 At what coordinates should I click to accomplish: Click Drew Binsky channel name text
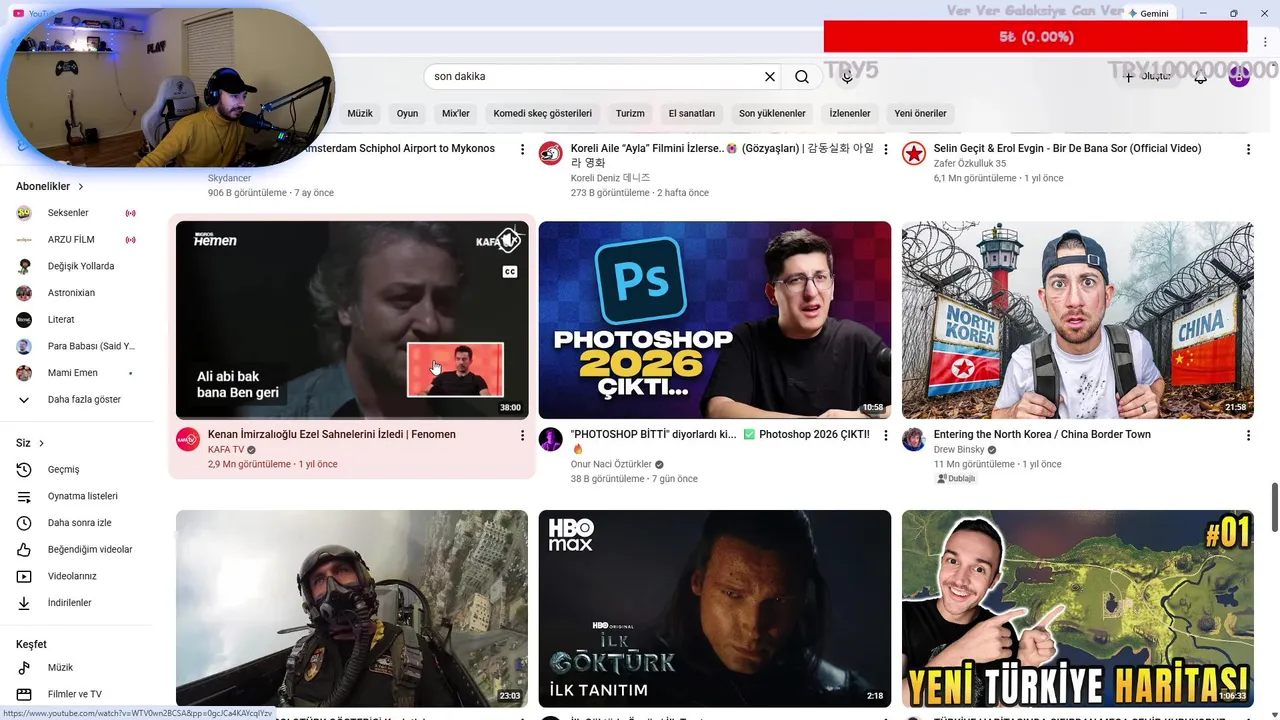click(959, 450)
